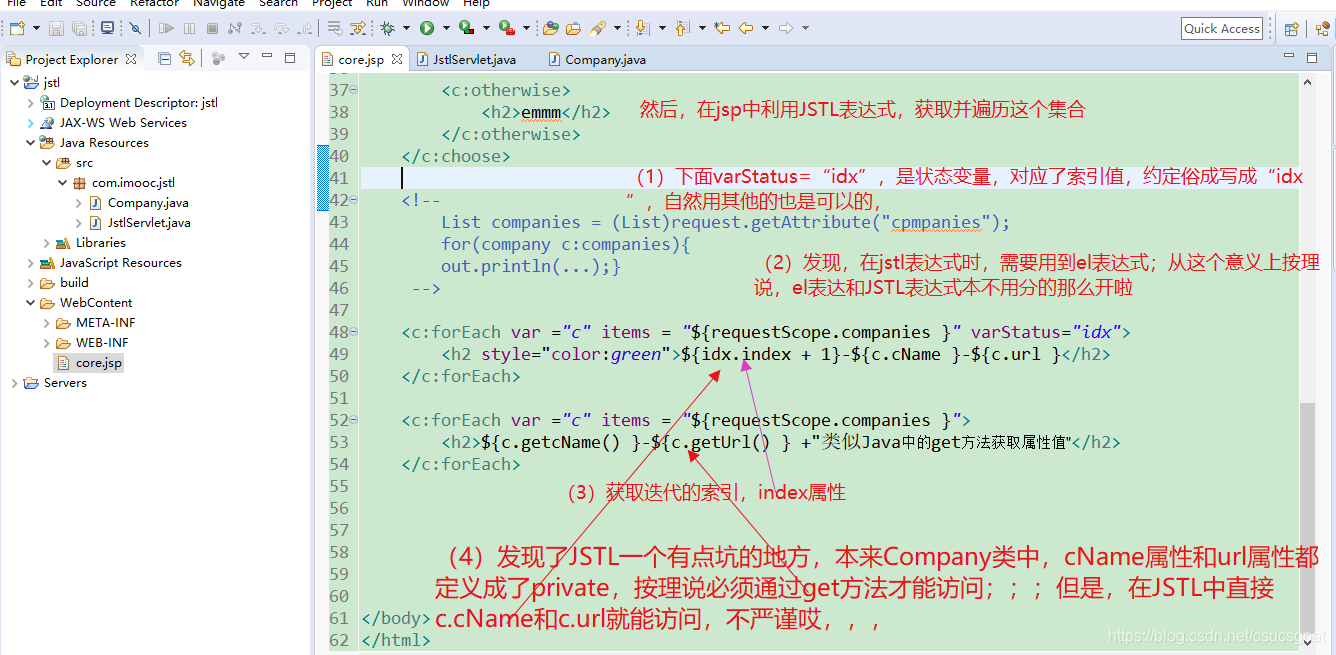Toggle code fold at line 48

354,332
